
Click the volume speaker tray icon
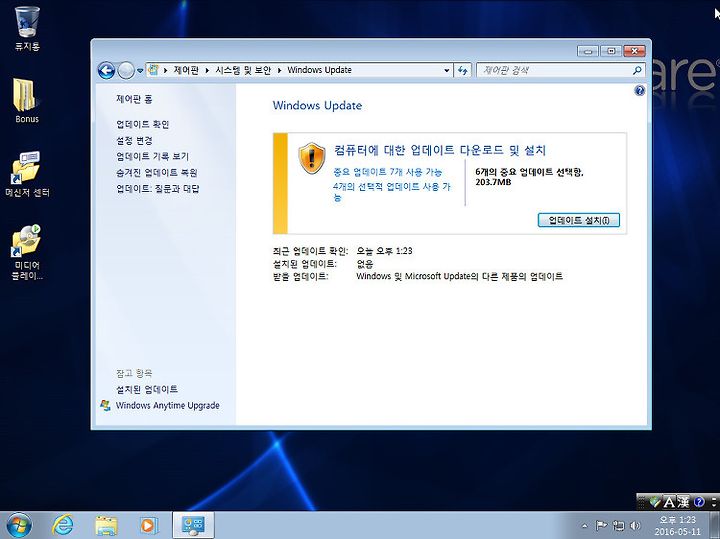point(636,525)
